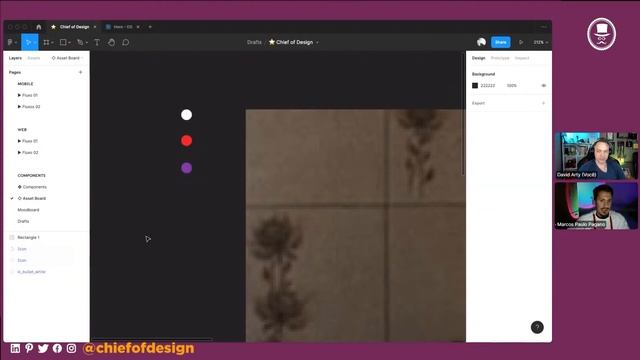This screenshot has width=640, height=360.
Task: Click the top hat logo badge
Action: (602, 34)
